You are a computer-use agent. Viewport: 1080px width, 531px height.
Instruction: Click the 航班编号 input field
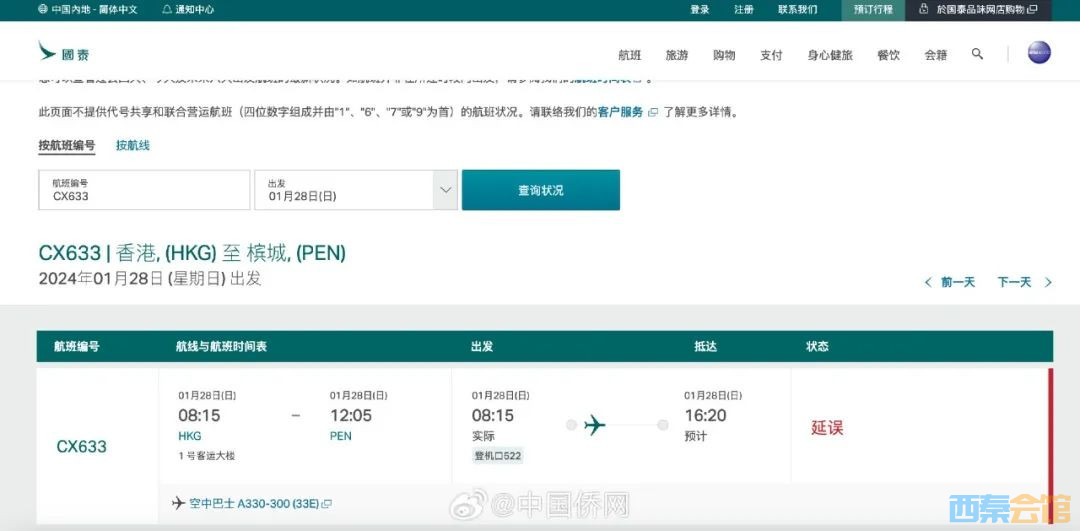pyautogui.click(x=144, y=190)
